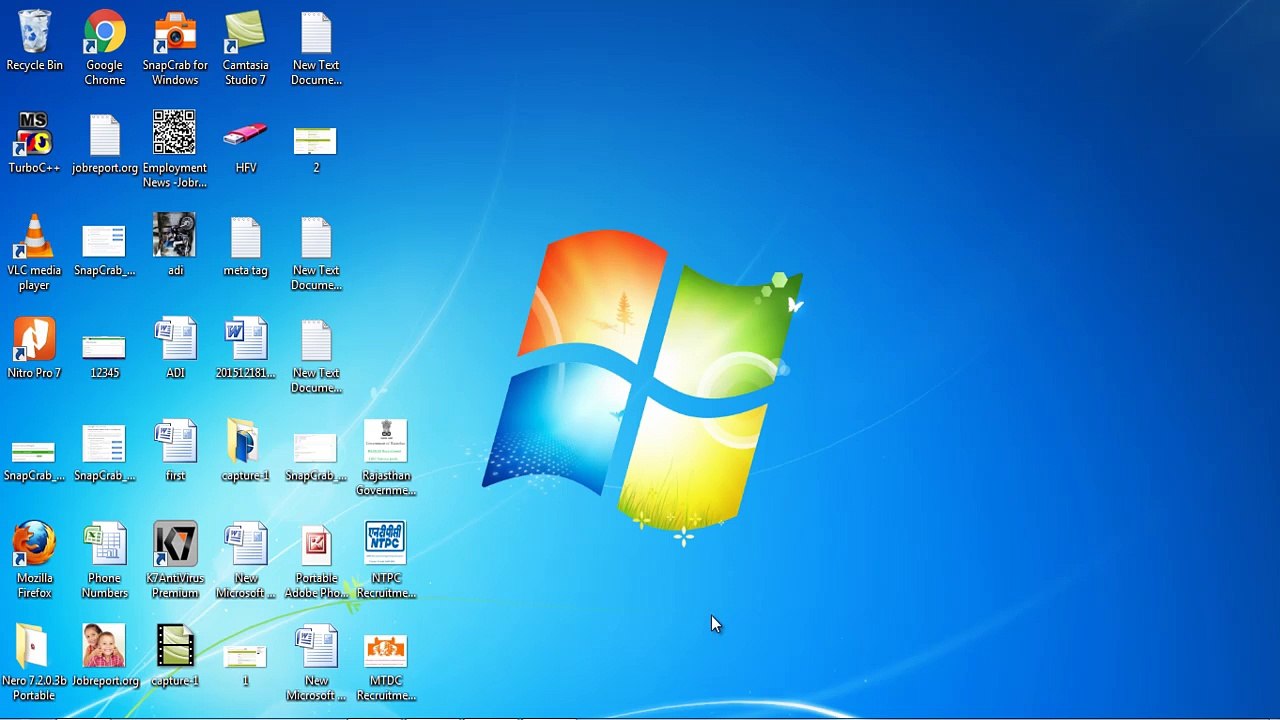Select the uppercase ADI Word document
The width and height of the screenshot is (1280, 720).
pos(175,348)
